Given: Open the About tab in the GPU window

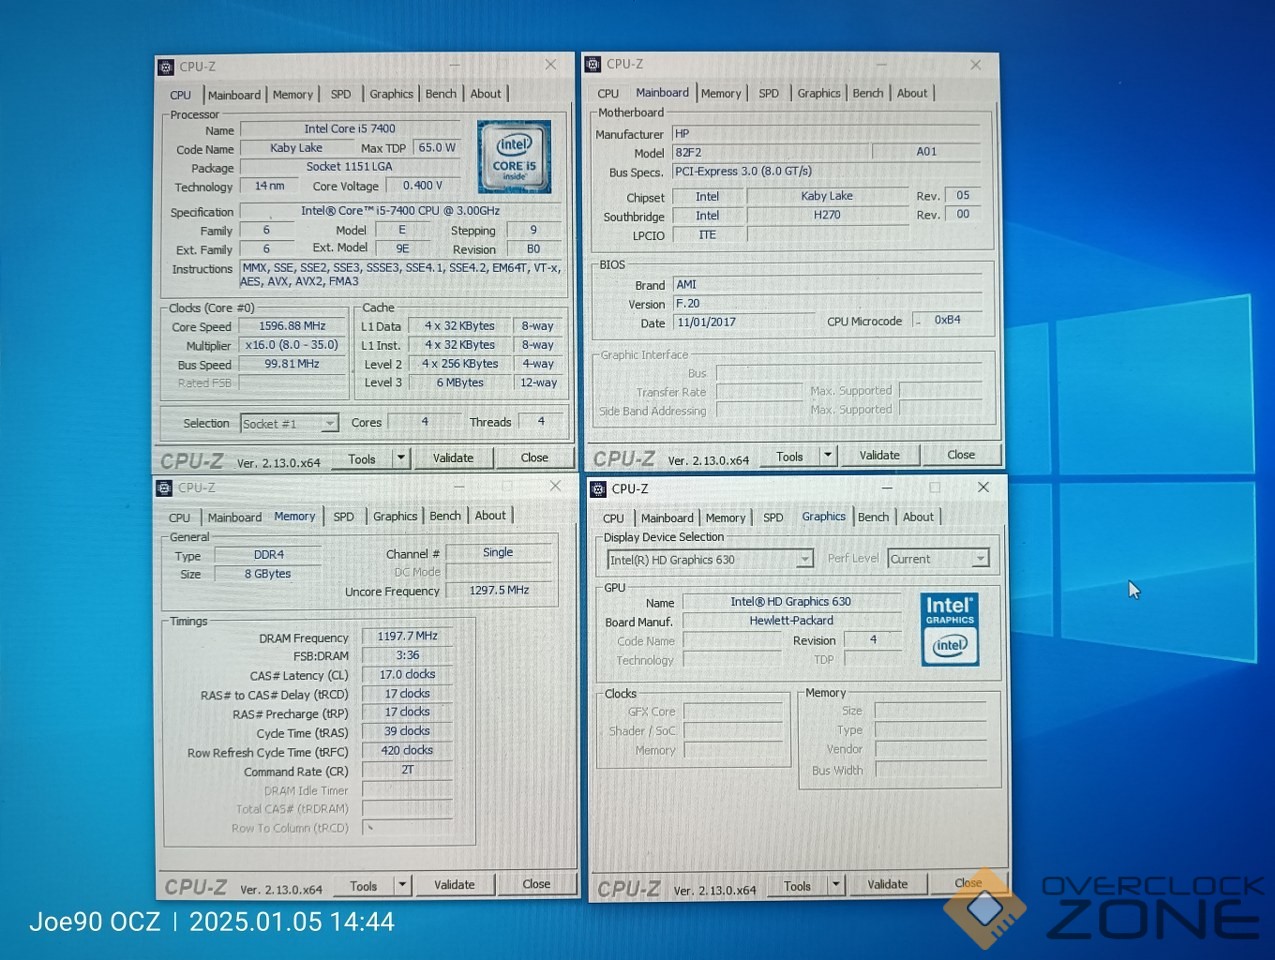Looking at the screenshot, I should tap(918, 517).
